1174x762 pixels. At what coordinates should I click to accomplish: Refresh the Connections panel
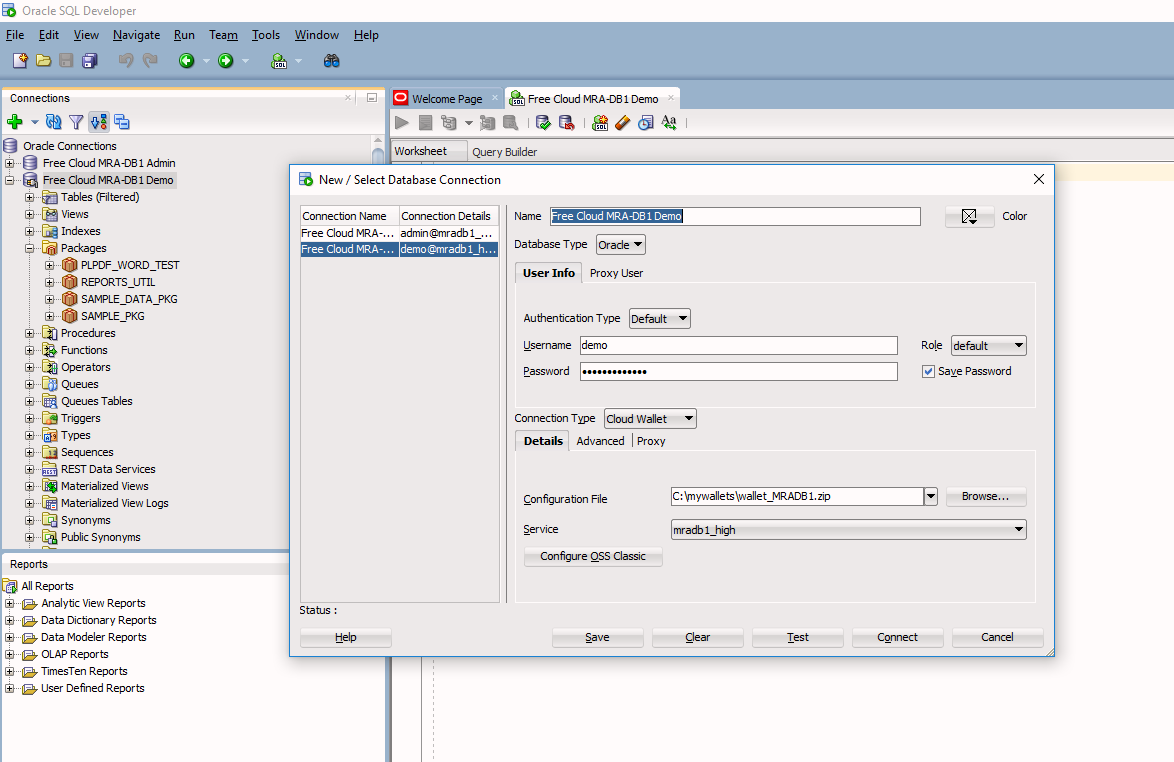click(x=53, y=121)
